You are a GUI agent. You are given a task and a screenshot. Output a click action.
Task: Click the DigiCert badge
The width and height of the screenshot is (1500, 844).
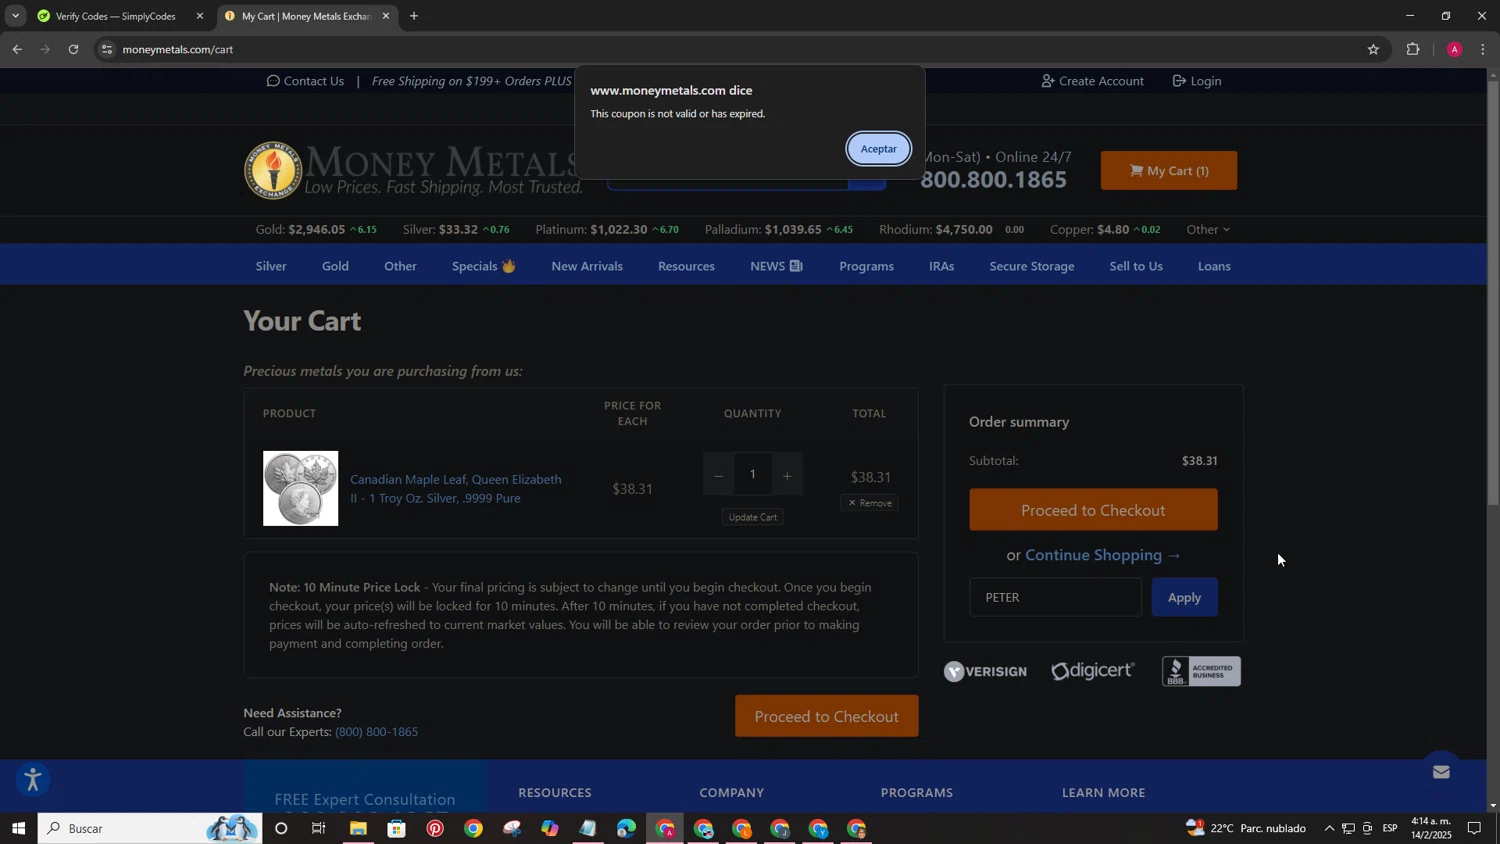1092,671
